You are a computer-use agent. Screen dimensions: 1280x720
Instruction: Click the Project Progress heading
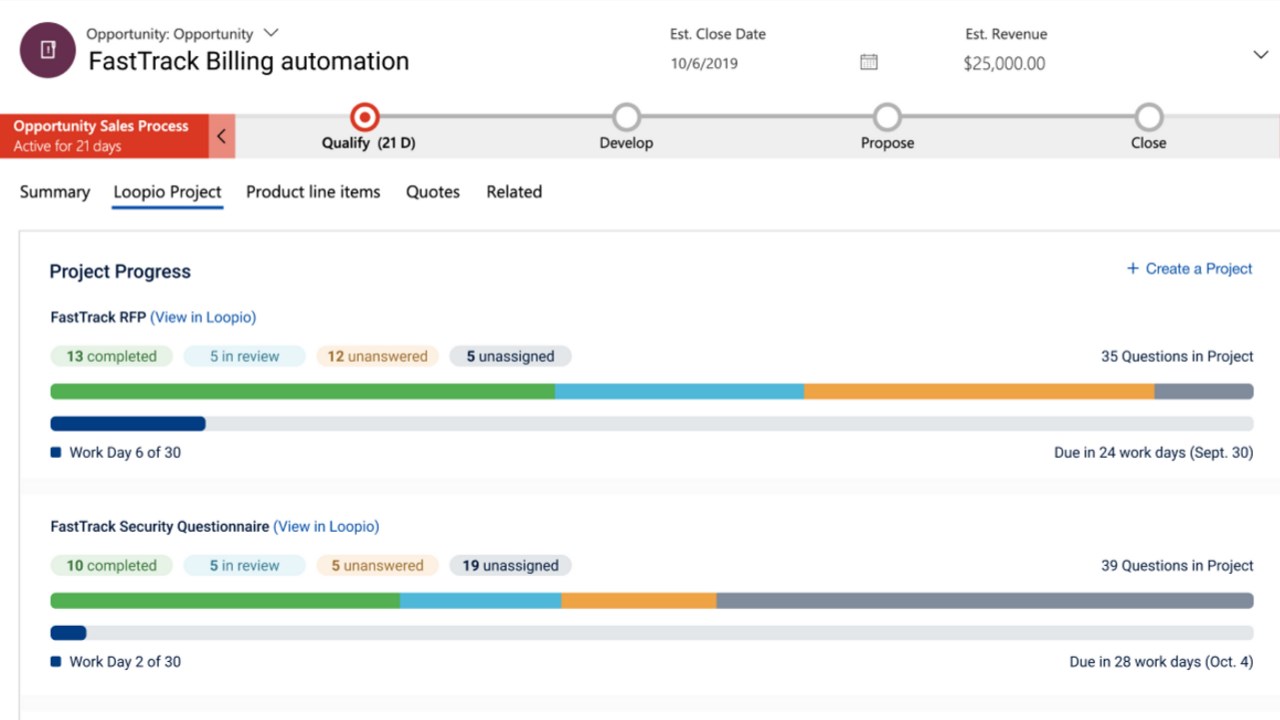tap(120, 271)
